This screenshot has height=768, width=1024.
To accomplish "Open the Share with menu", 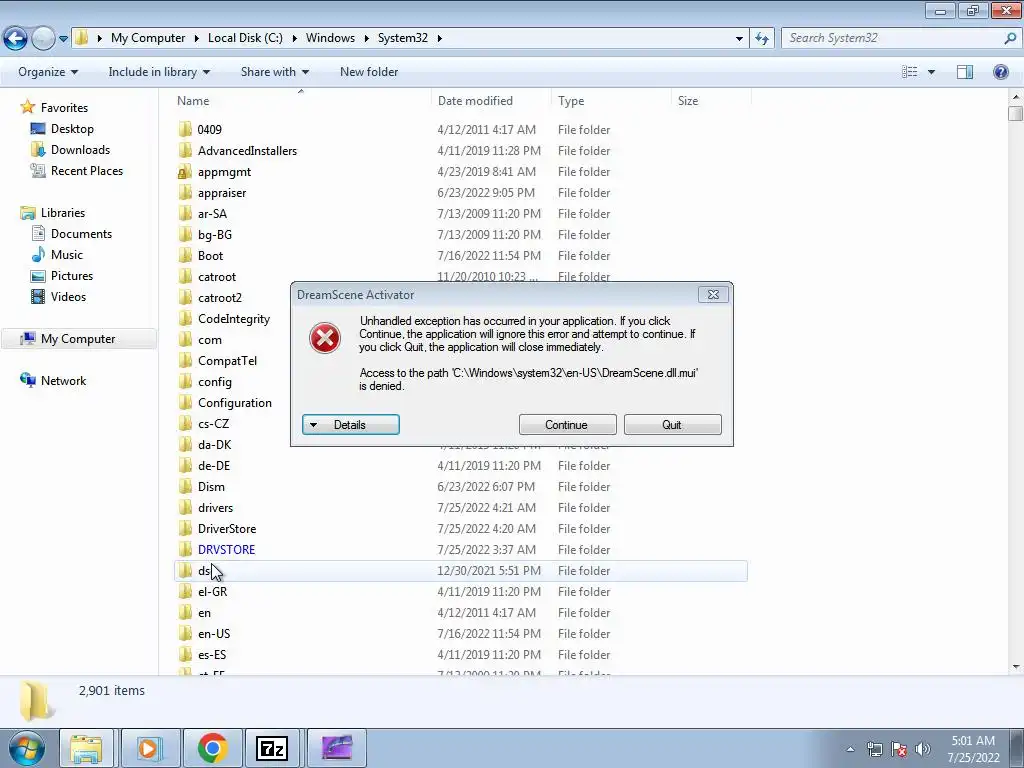I will click(274, 72).
